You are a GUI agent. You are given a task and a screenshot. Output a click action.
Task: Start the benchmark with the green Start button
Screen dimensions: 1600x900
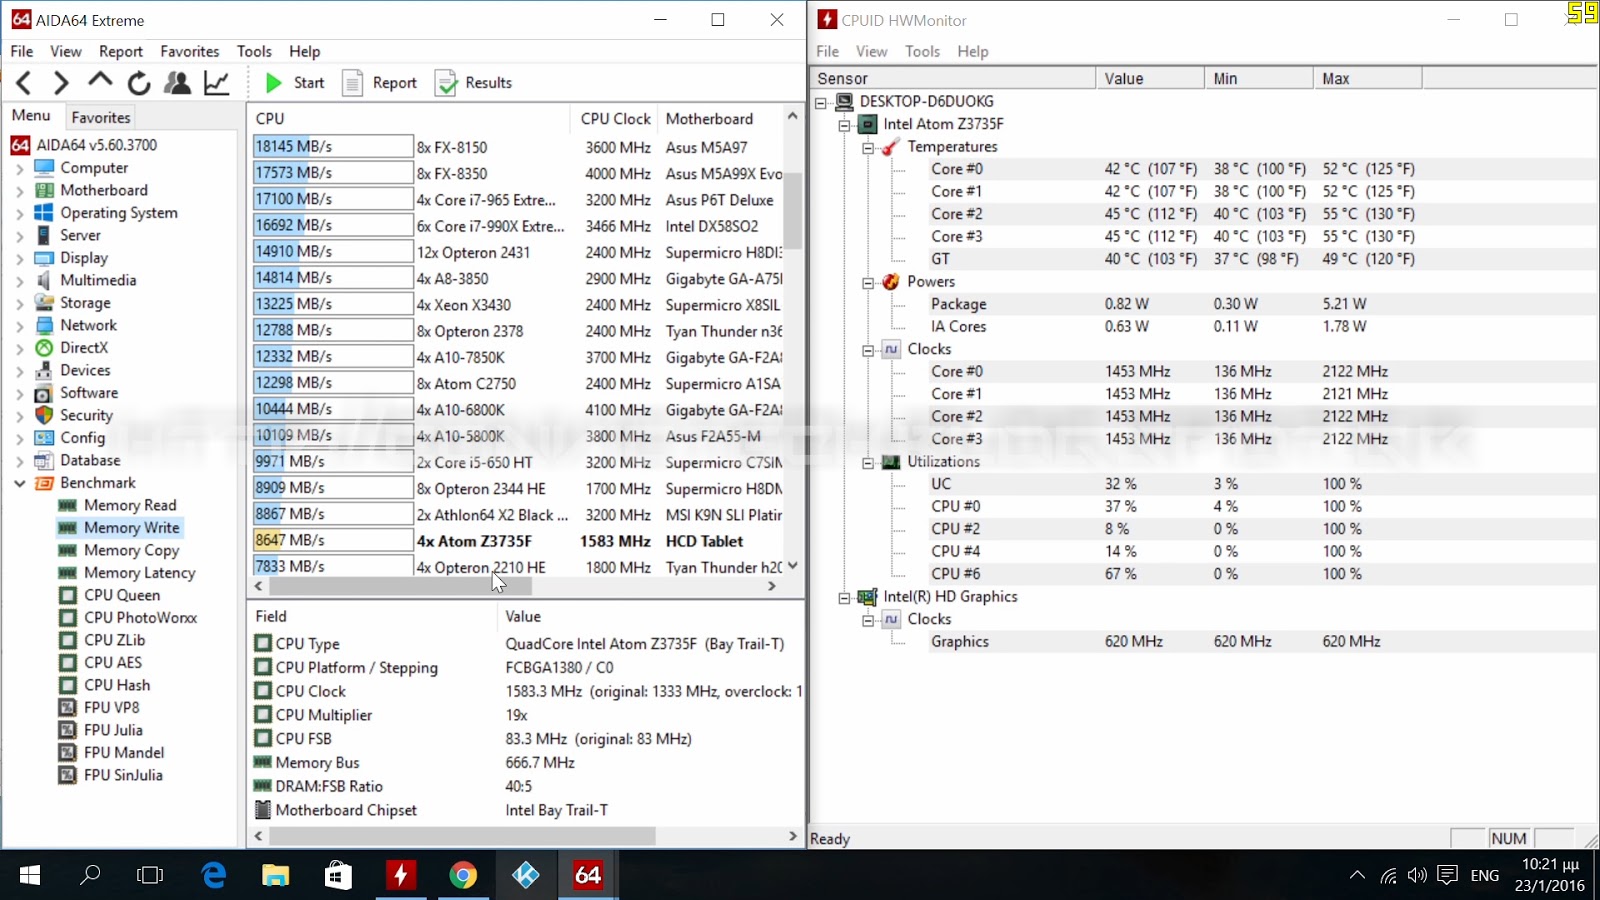point(294,83)
